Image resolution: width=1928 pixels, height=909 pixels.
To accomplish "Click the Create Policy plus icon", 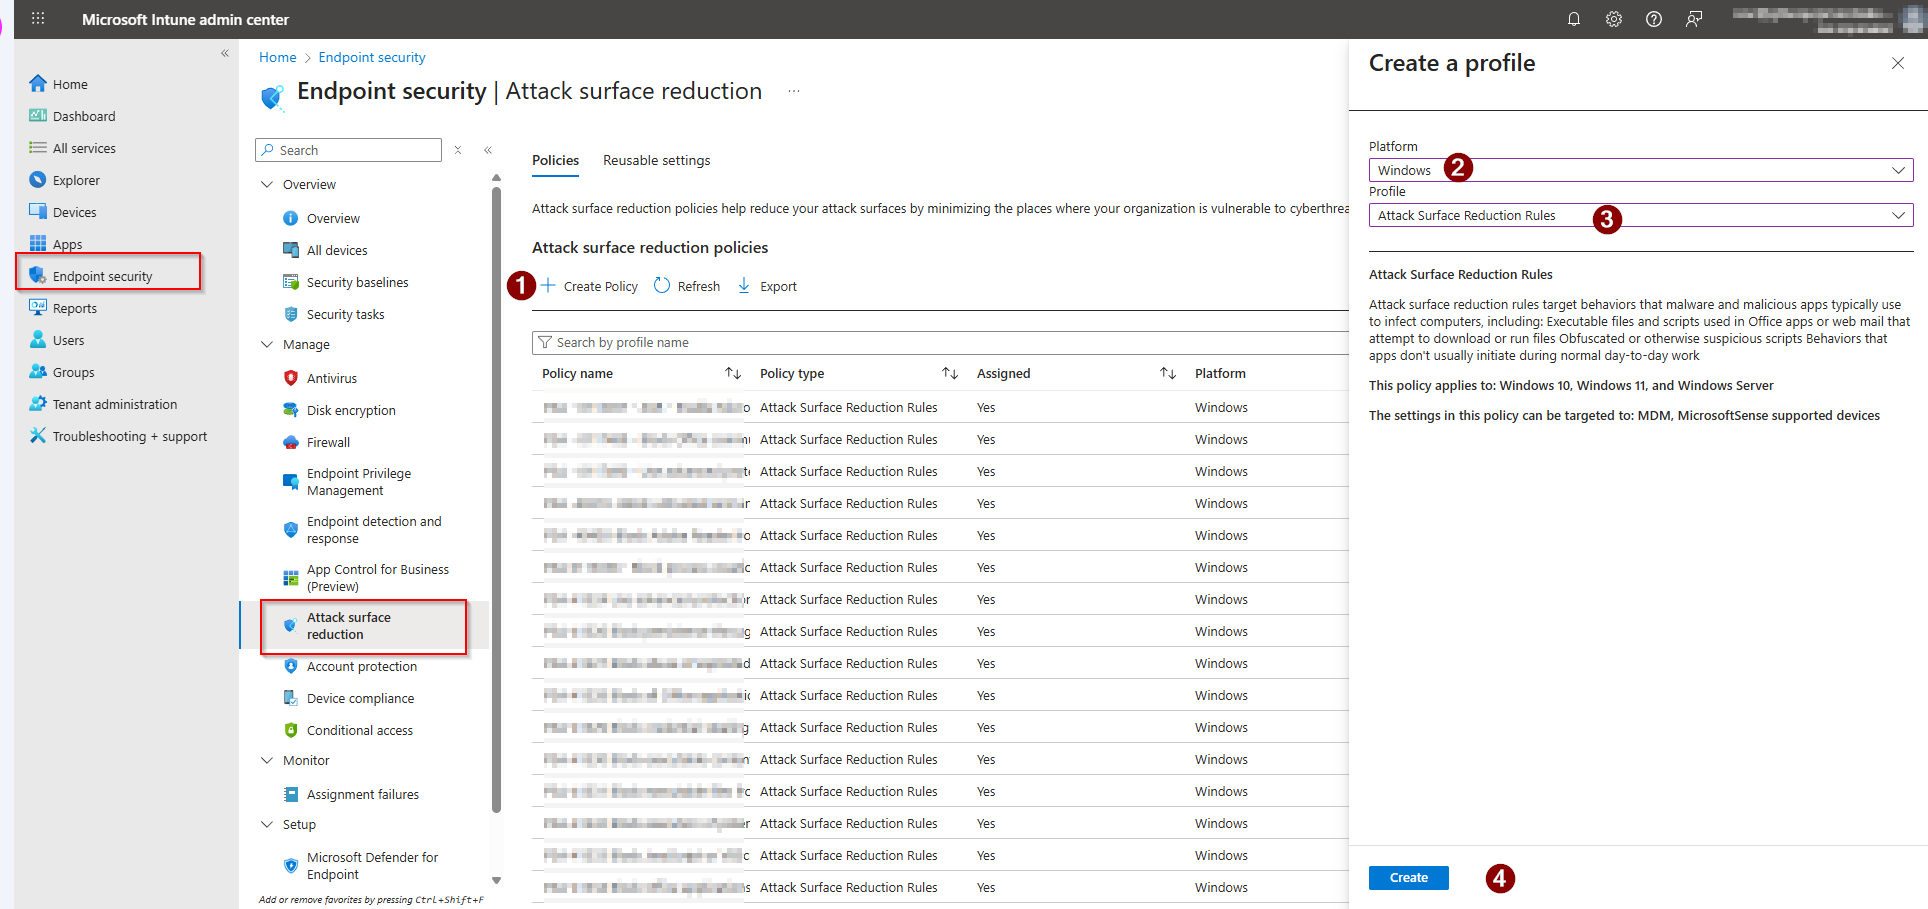I will 548,286.
